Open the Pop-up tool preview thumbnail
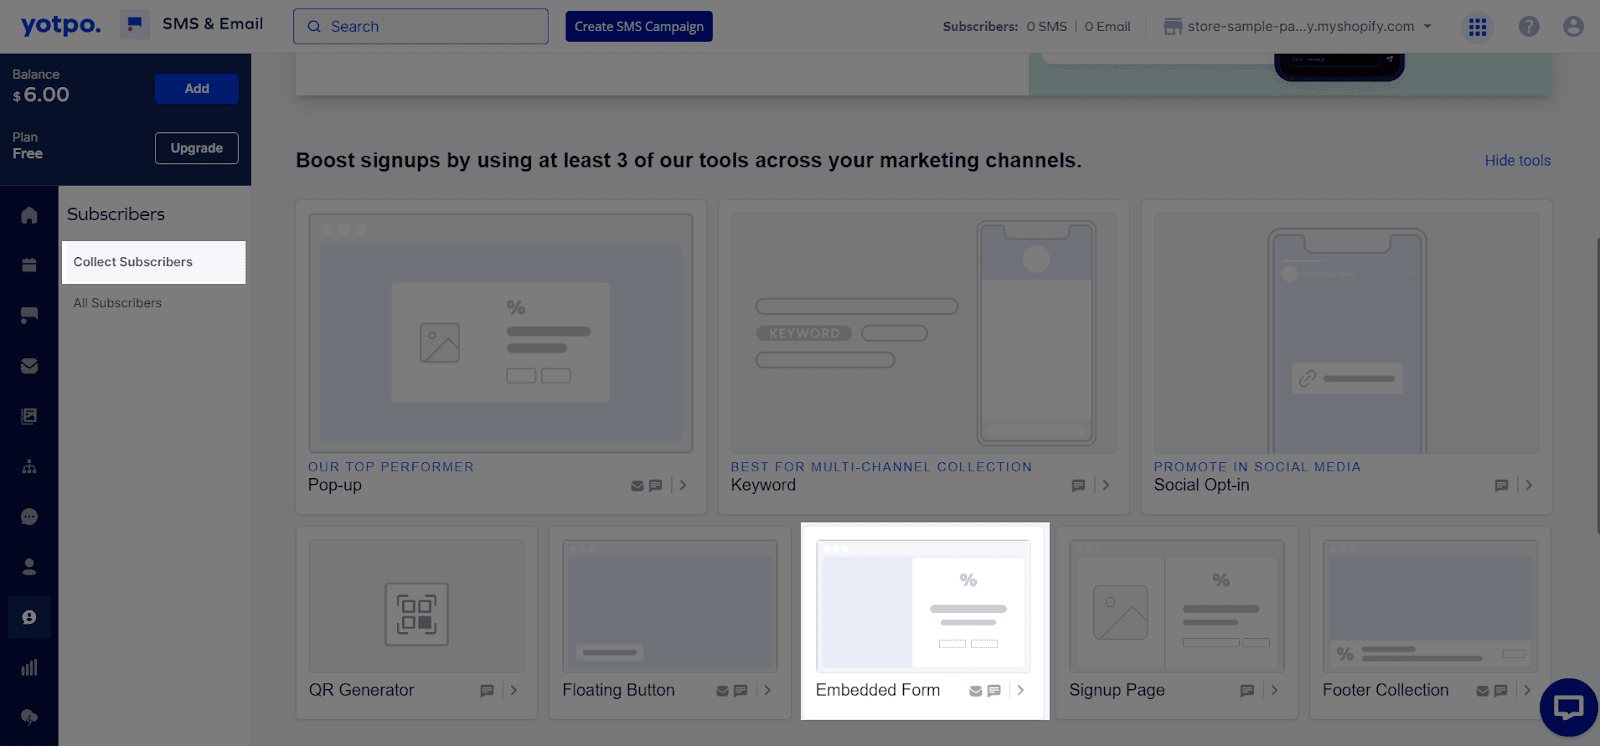The width and height of the screenshot is (1600, 746). point(501,333)
